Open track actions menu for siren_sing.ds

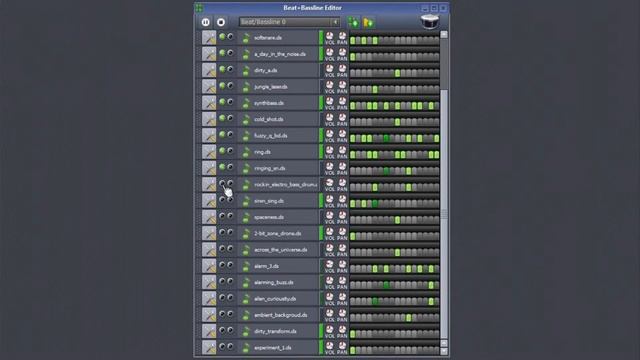209,201
